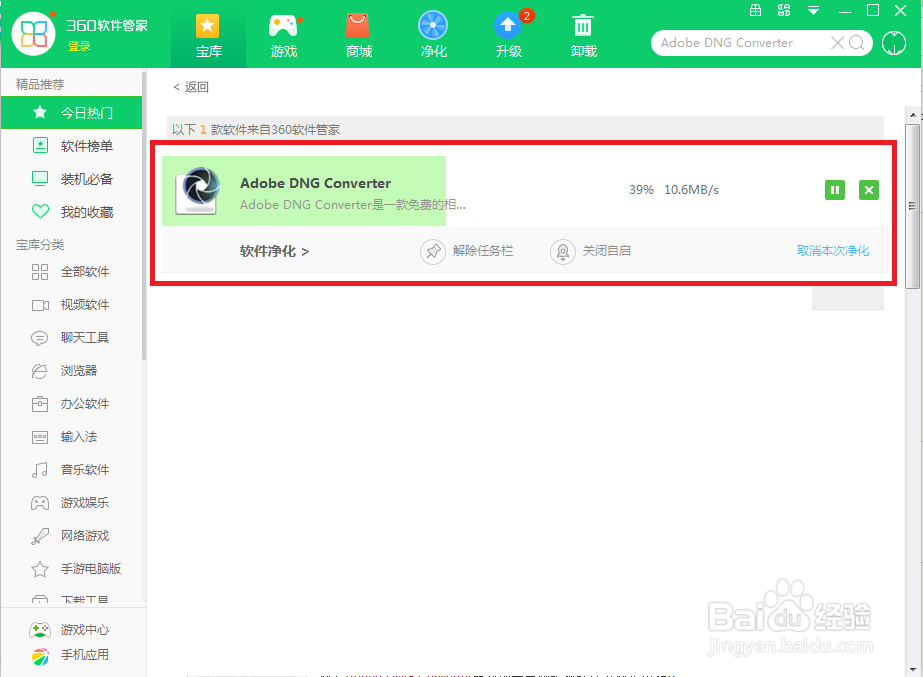Clear the search box with X icon
The width and height of the screenshot is (923, 677).
(x=837, y=42)
